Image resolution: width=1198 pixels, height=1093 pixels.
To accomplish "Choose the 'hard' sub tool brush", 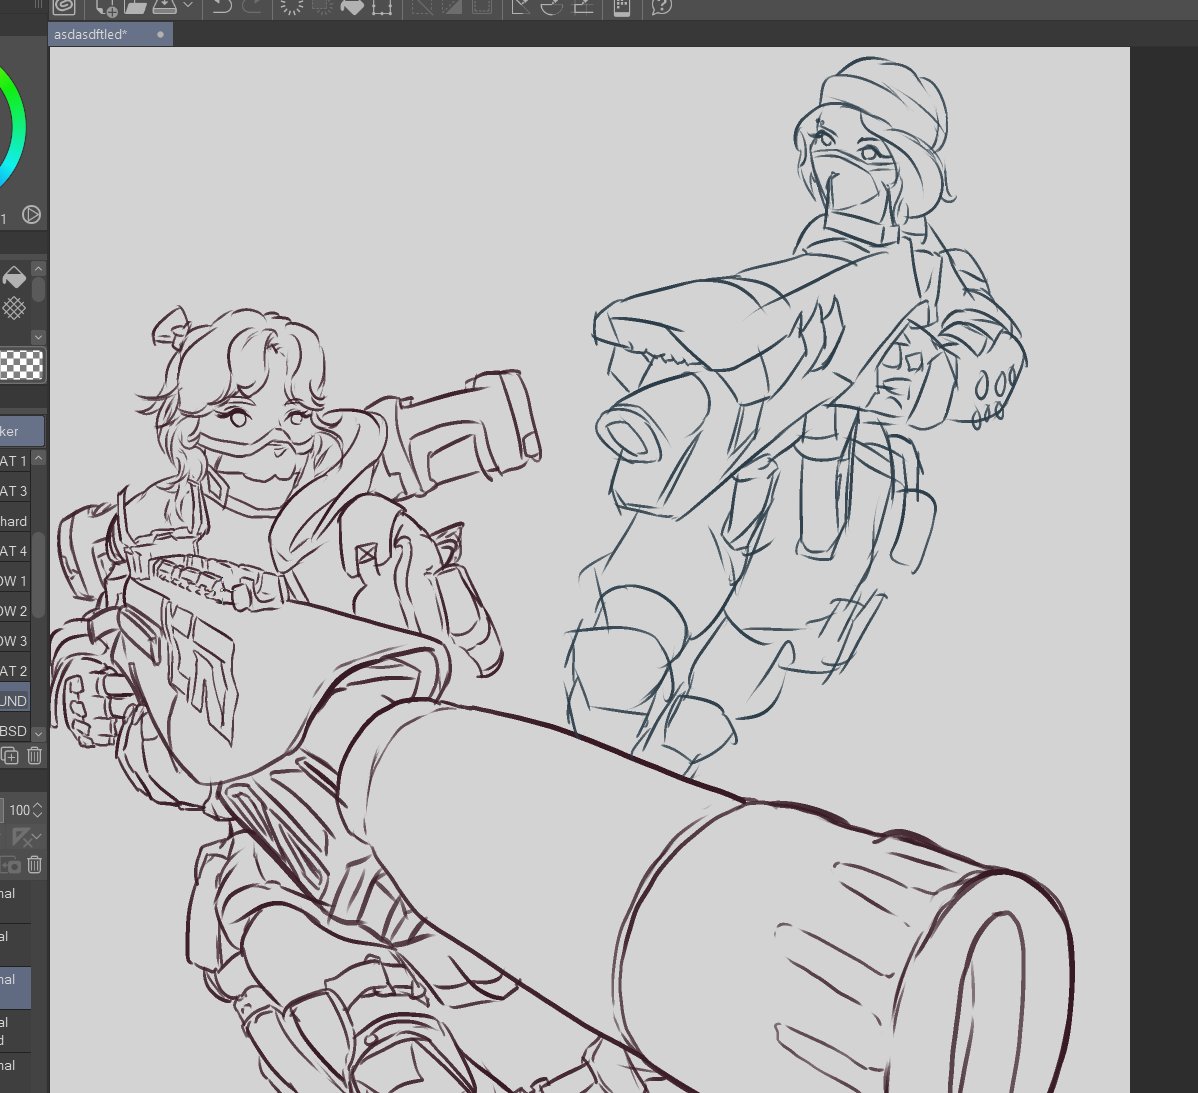I will [x=15, y=522].
